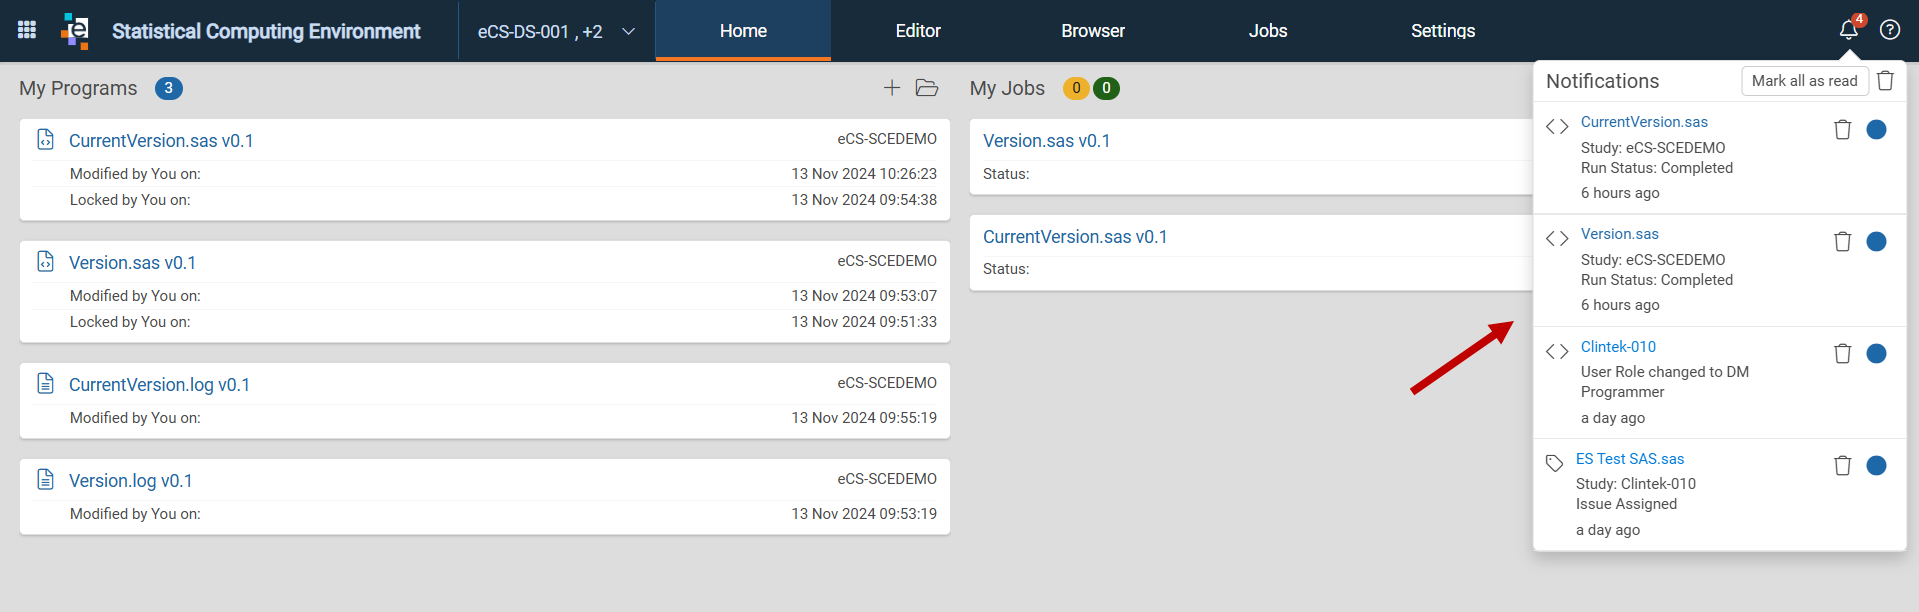Open the help question mark icon
This screenshot has height=612, width=1919.
point(1890,30)
